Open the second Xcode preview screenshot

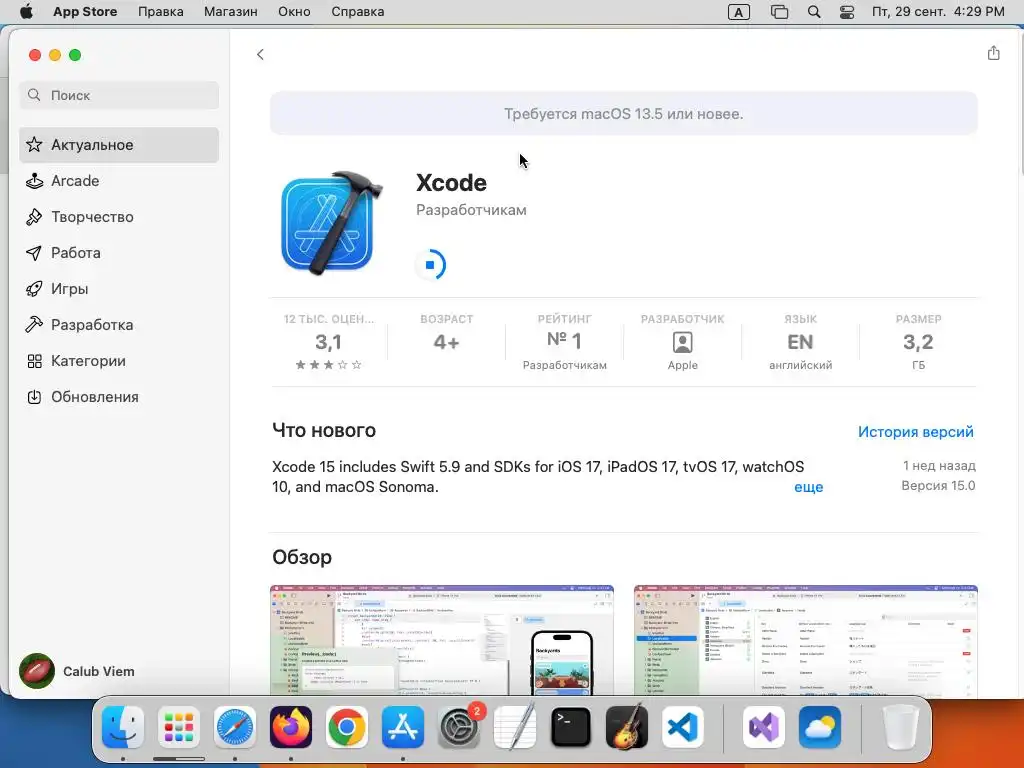point(805,640)
